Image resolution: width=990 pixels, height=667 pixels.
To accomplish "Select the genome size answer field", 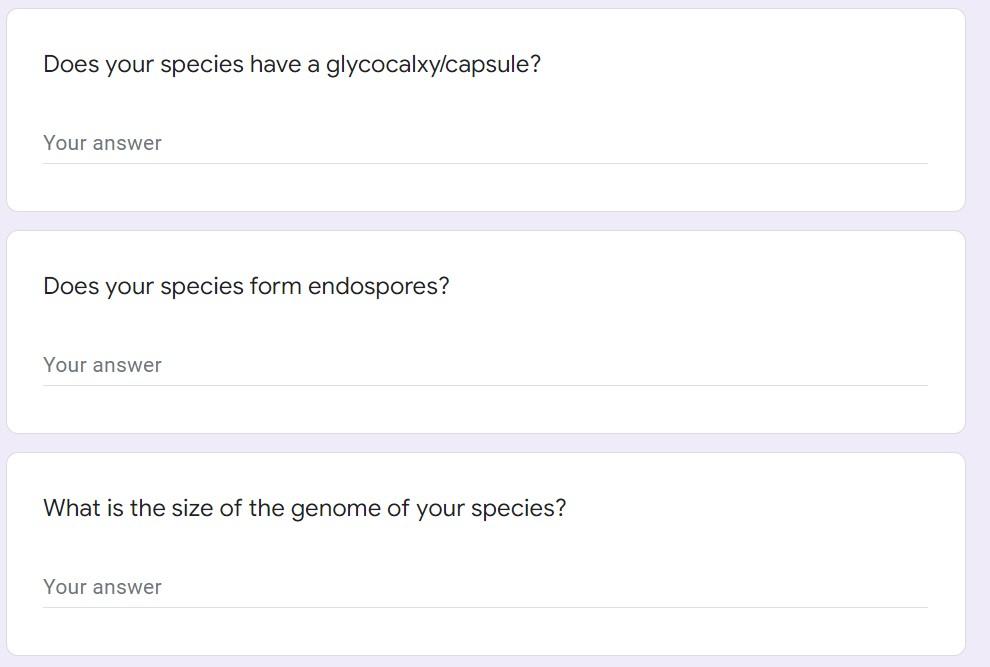I will click(x=485, y=588).
